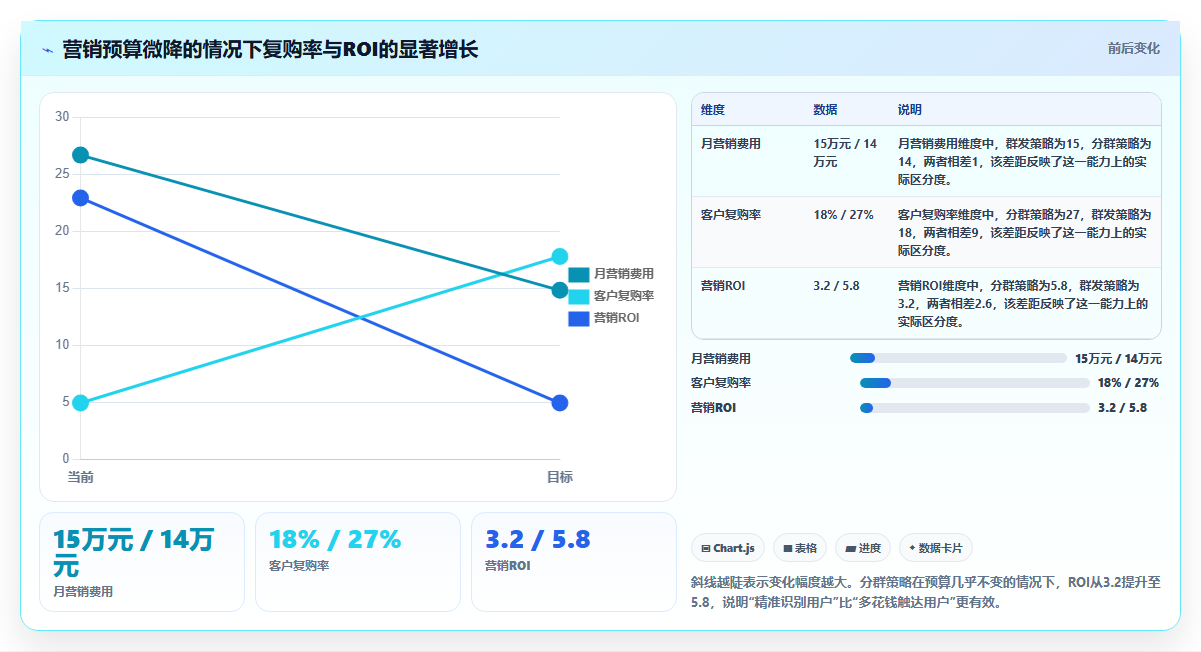
Task: Click the 18% / 27% progress value
Action: tap(1128, 383)
